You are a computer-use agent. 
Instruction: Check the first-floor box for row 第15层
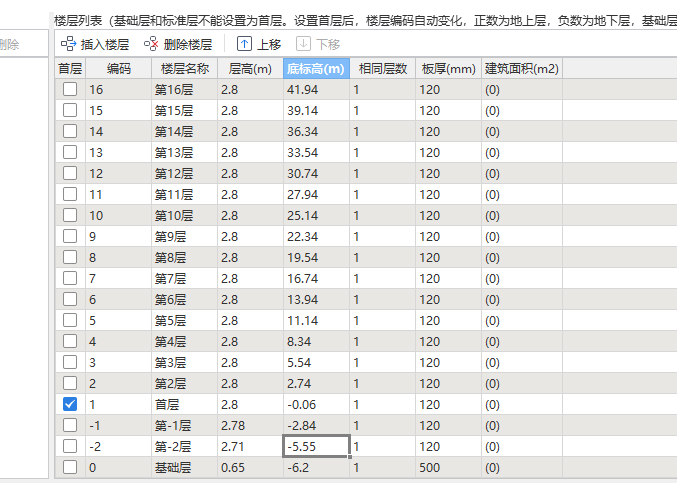(70, 110)
